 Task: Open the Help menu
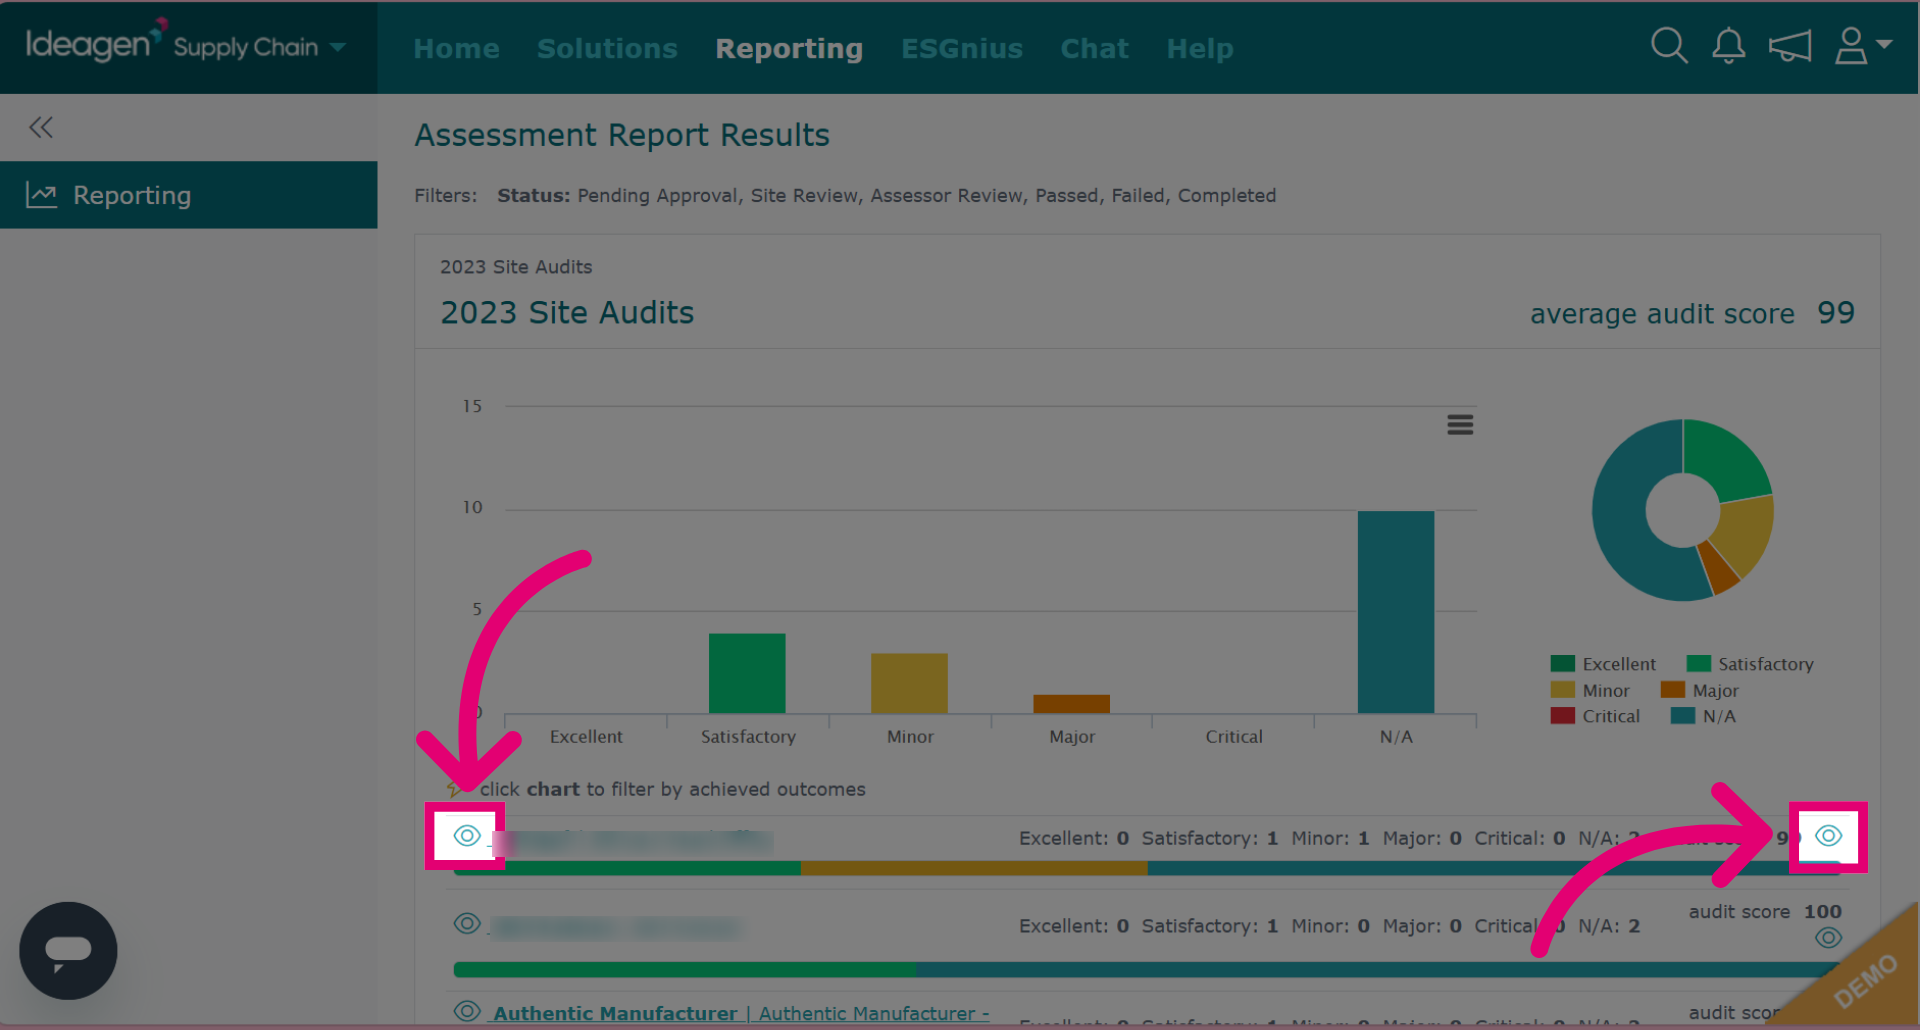click(x=1200, y=48)
